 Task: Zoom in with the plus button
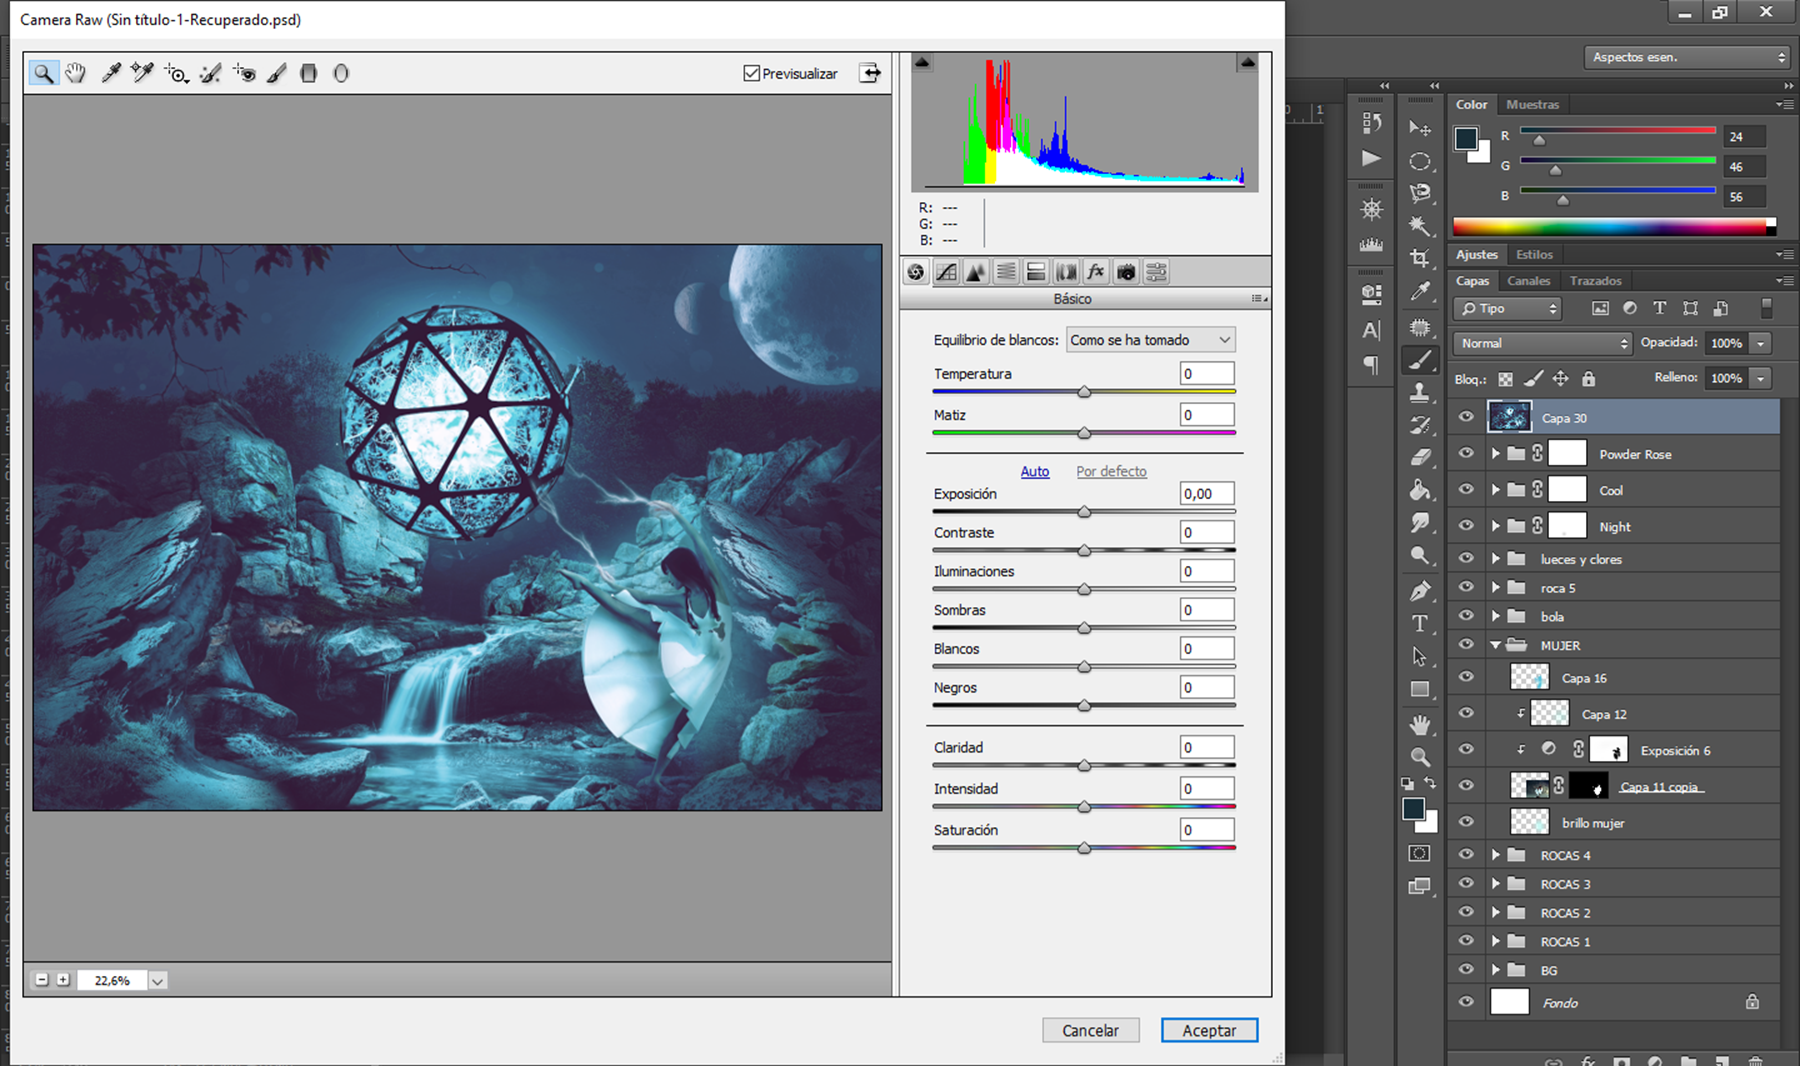[63, 980]
